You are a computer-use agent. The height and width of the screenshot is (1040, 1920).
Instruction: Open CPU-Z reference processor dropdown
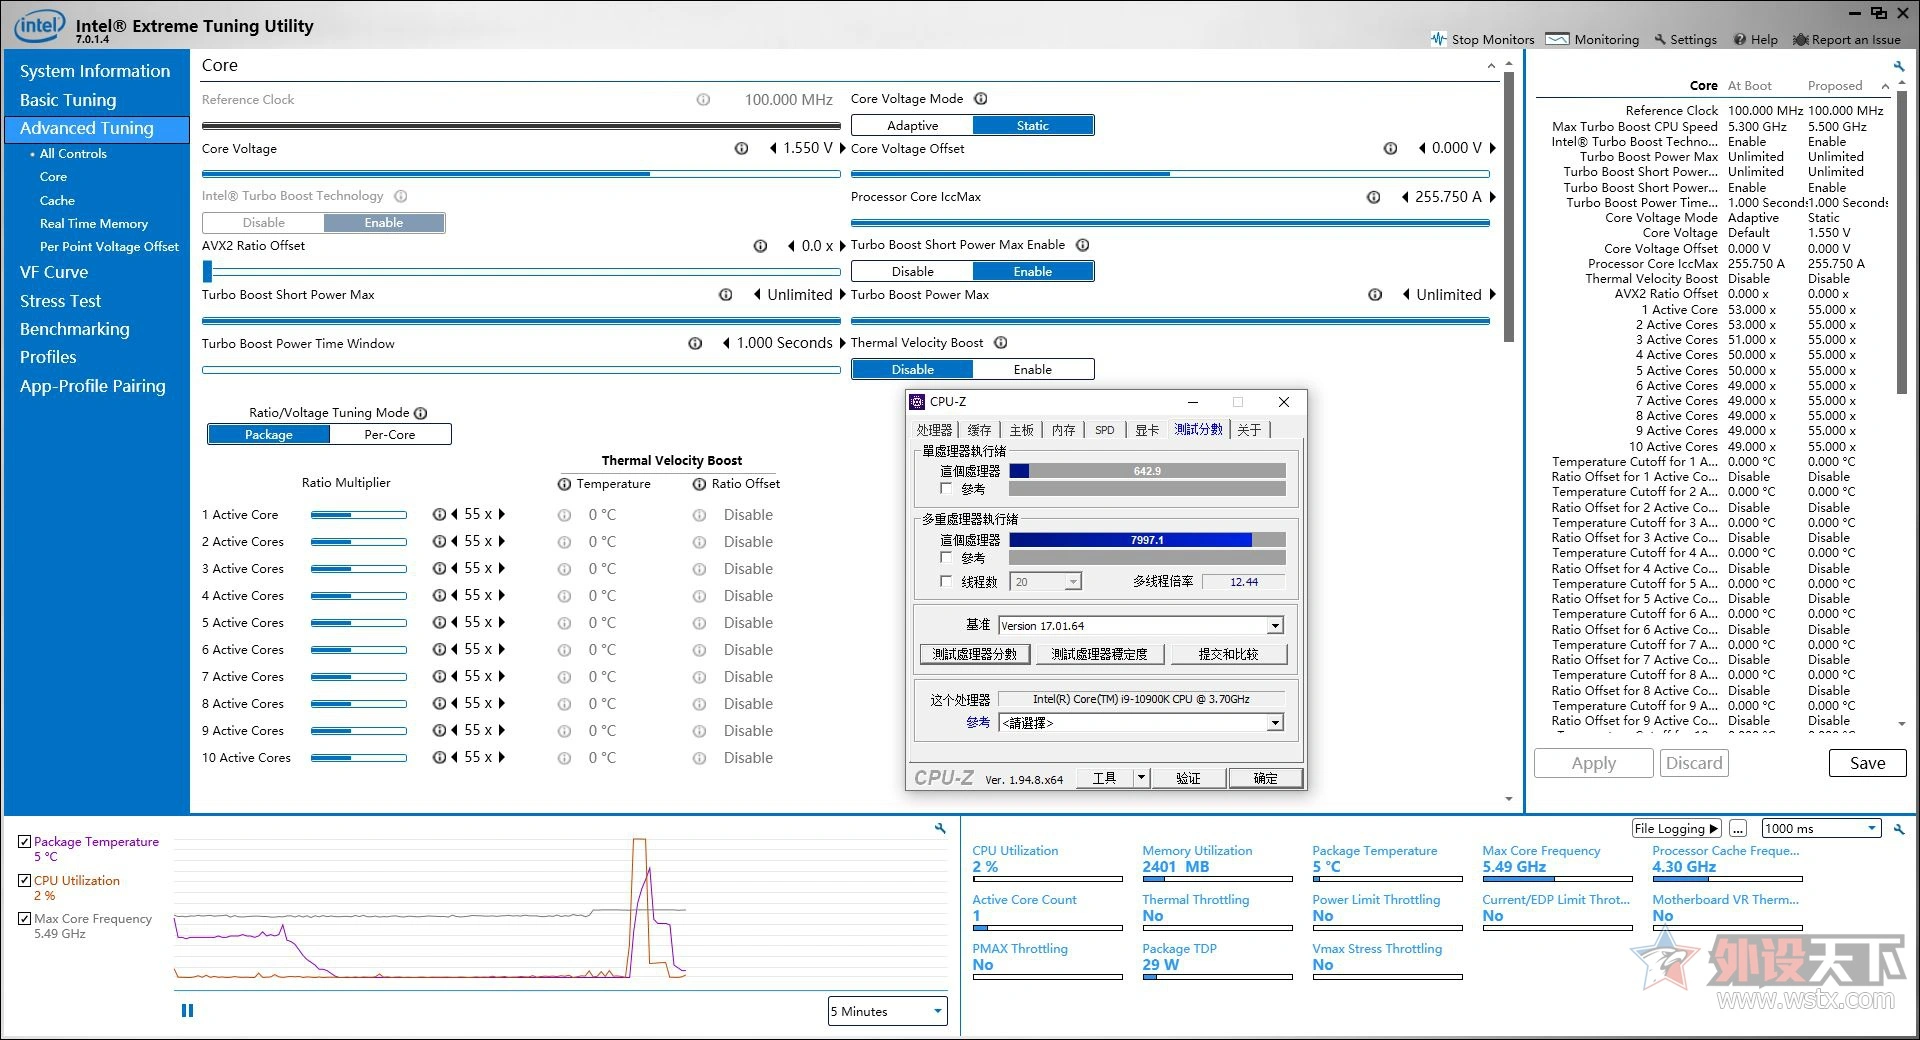[1275, 723]
